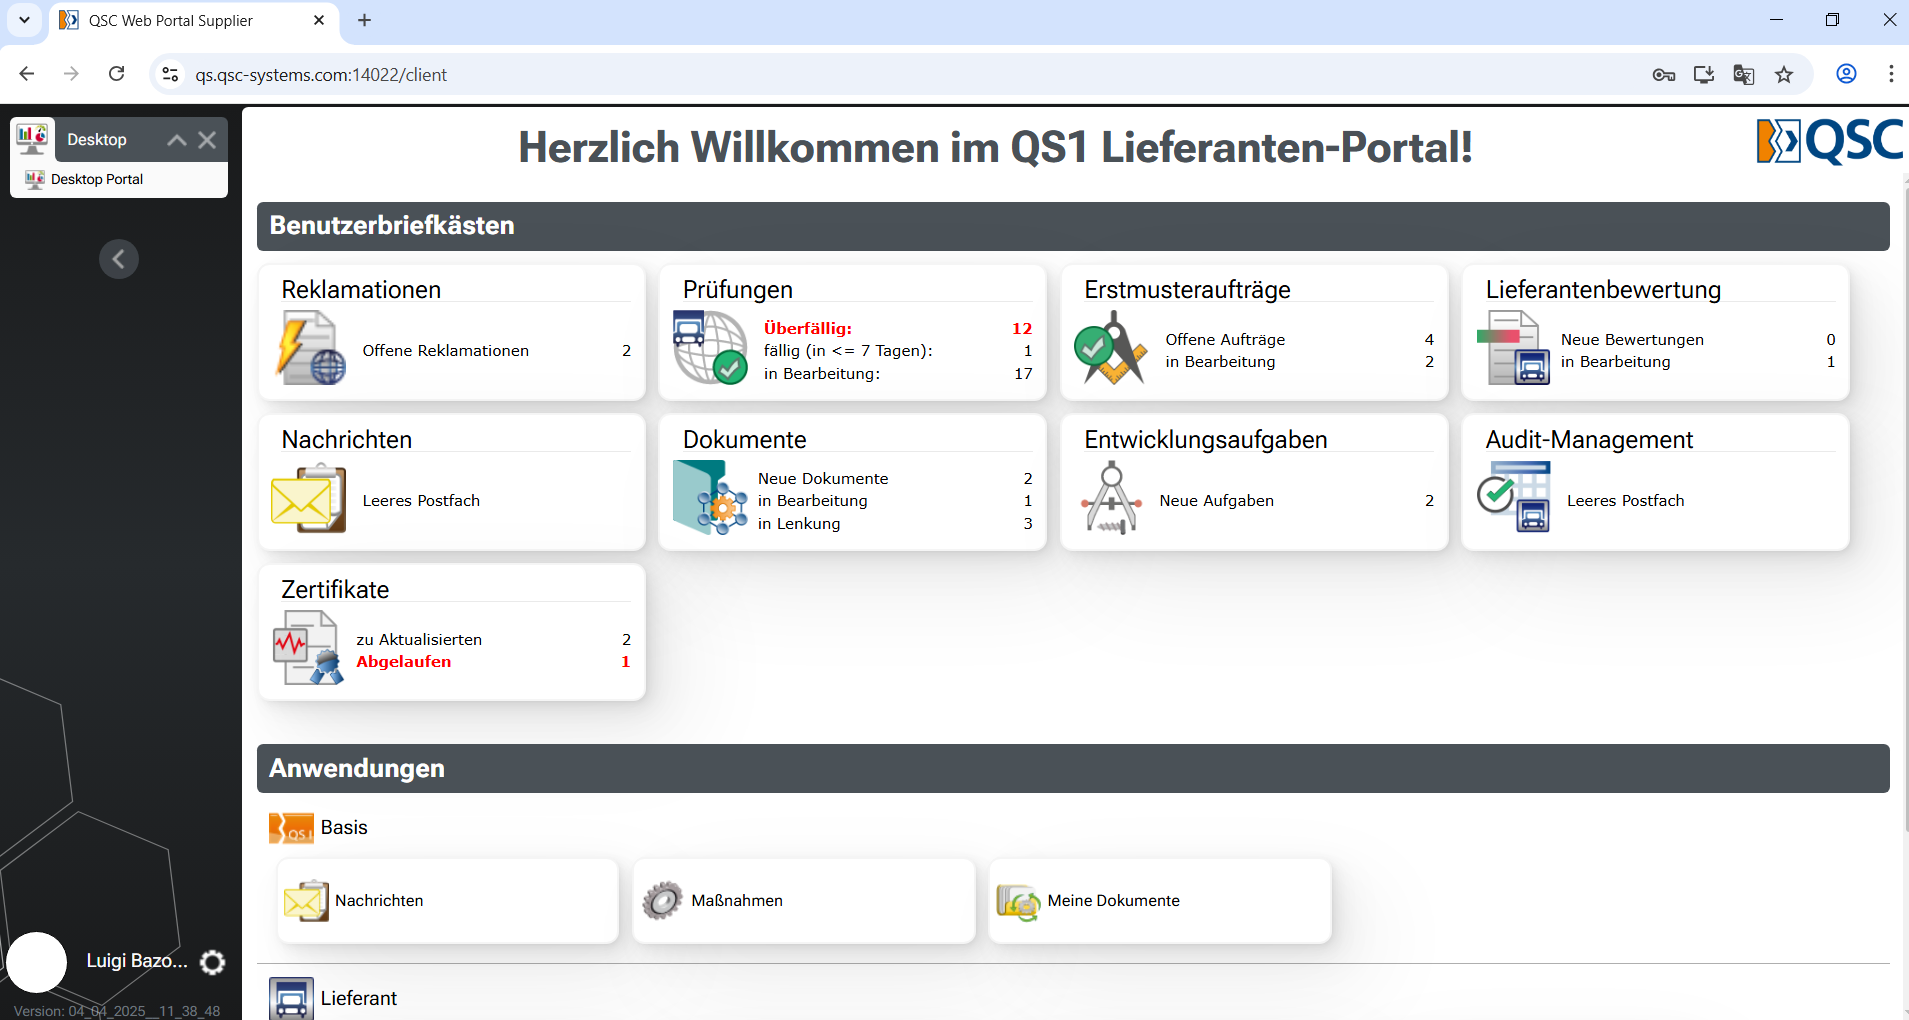
Task: Click the Dokumente folder gear icon
Action: 710,498
